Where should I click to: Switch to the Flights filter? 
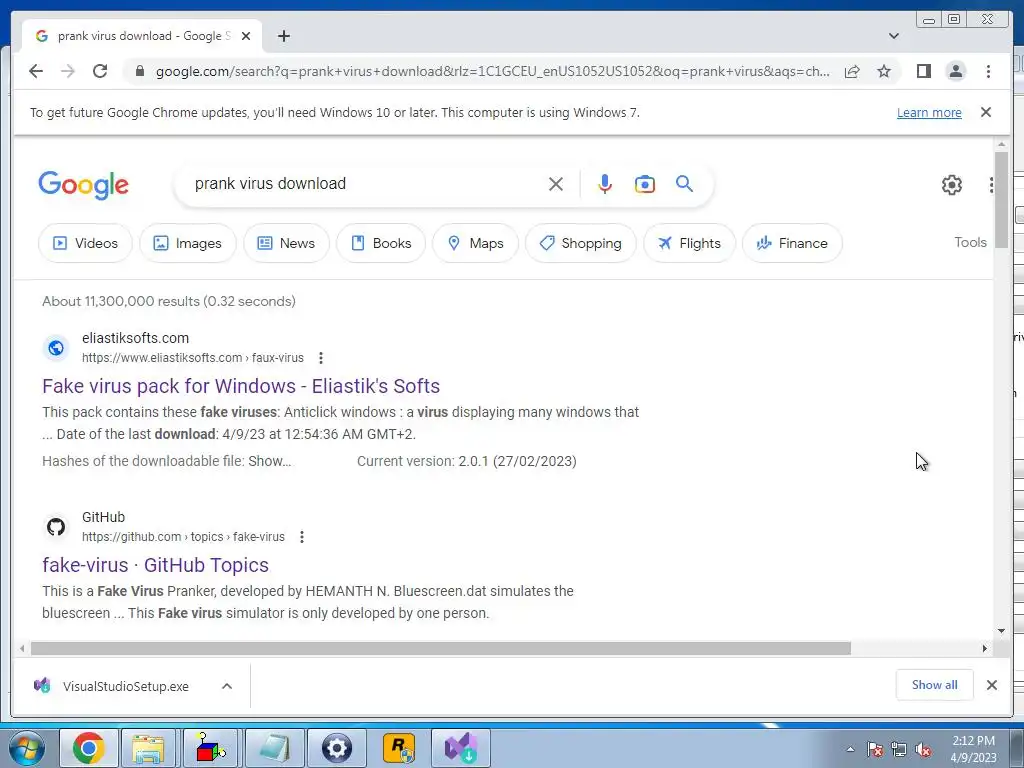click(689, 243)
